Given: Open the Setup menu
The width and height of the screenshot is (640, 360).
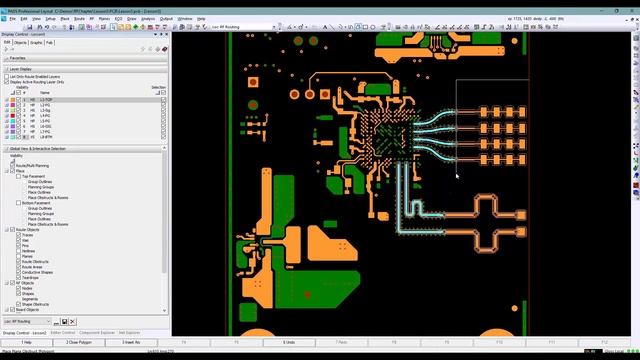Looking at the screenshot, I should [x=50, y=19].
